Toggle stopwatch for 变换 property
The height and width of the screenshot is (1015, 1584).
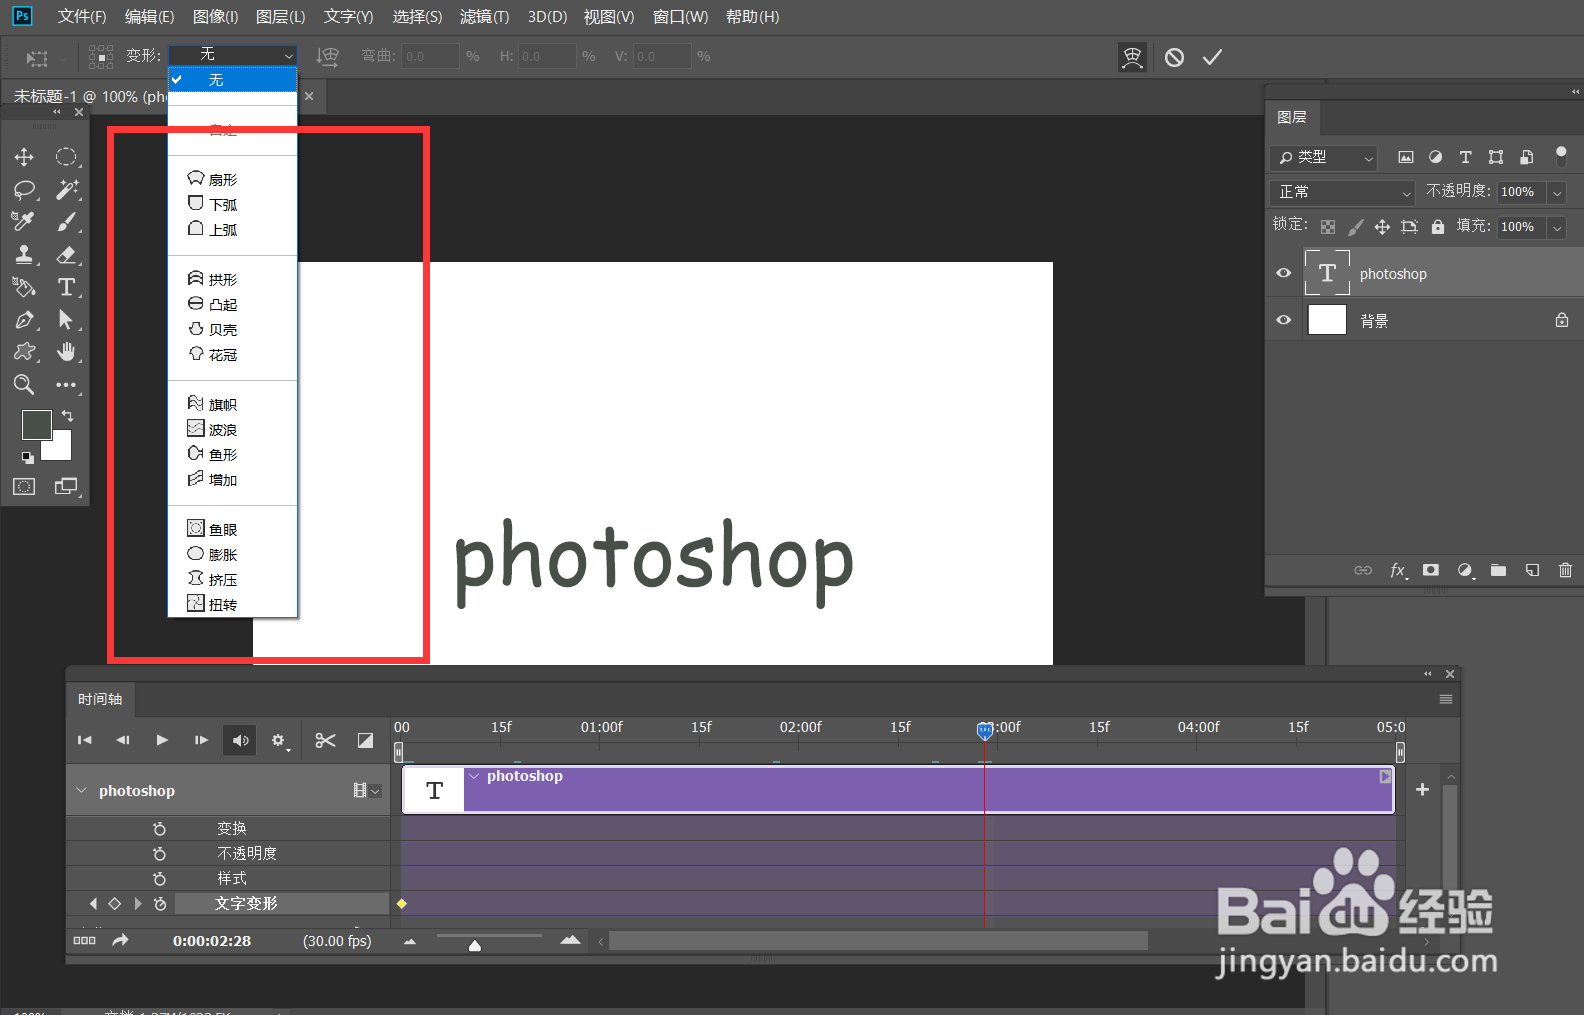pyautogui.click(x=159, y=828)
